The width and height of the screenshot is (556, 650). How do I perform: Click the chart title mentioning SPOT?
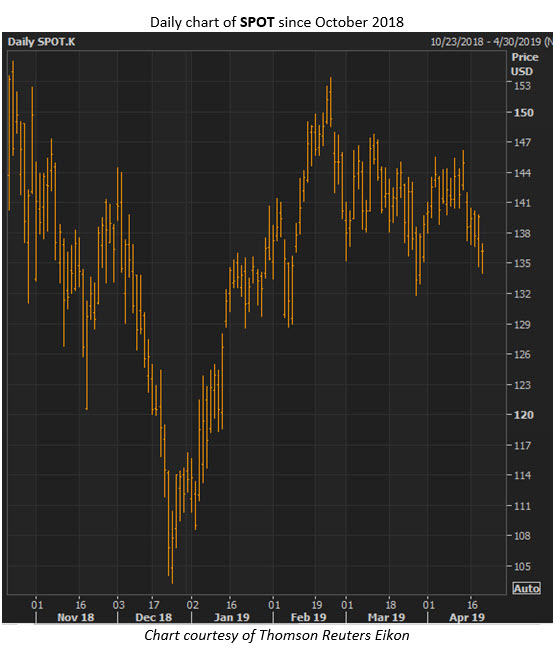tap(277, 22)
